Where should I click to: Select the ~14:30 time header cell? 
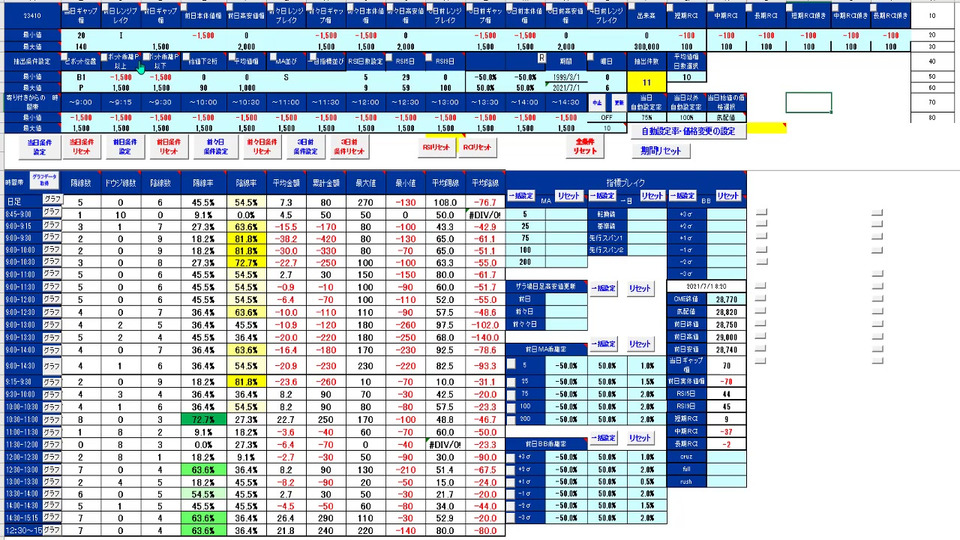(x=566, y=102)
